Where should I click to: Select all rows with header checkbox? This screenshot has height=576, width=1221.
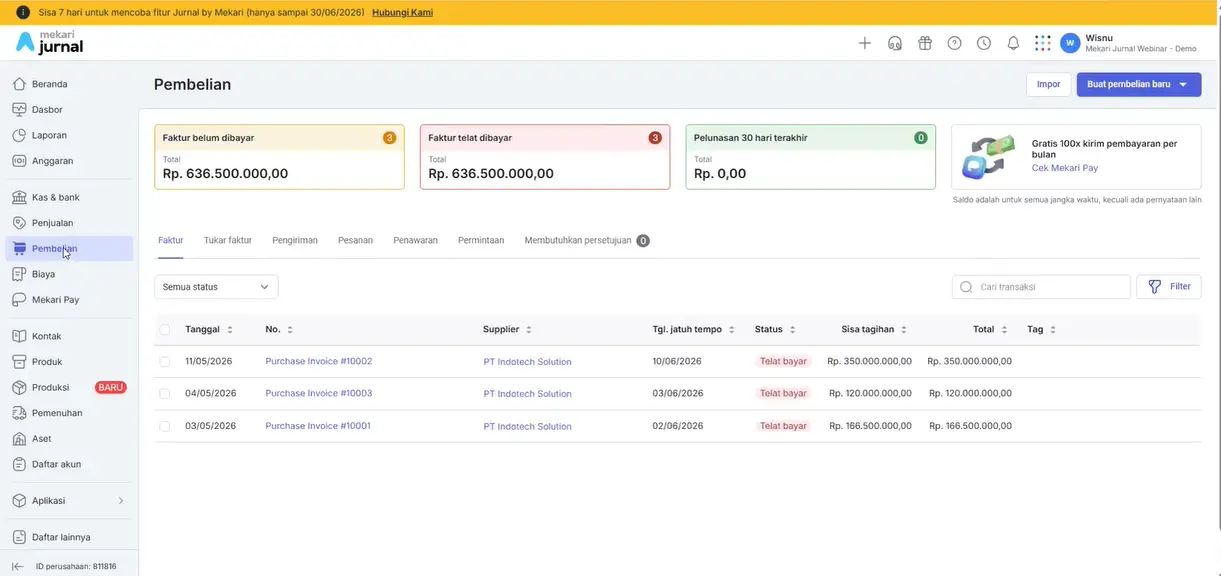point(165,329)
